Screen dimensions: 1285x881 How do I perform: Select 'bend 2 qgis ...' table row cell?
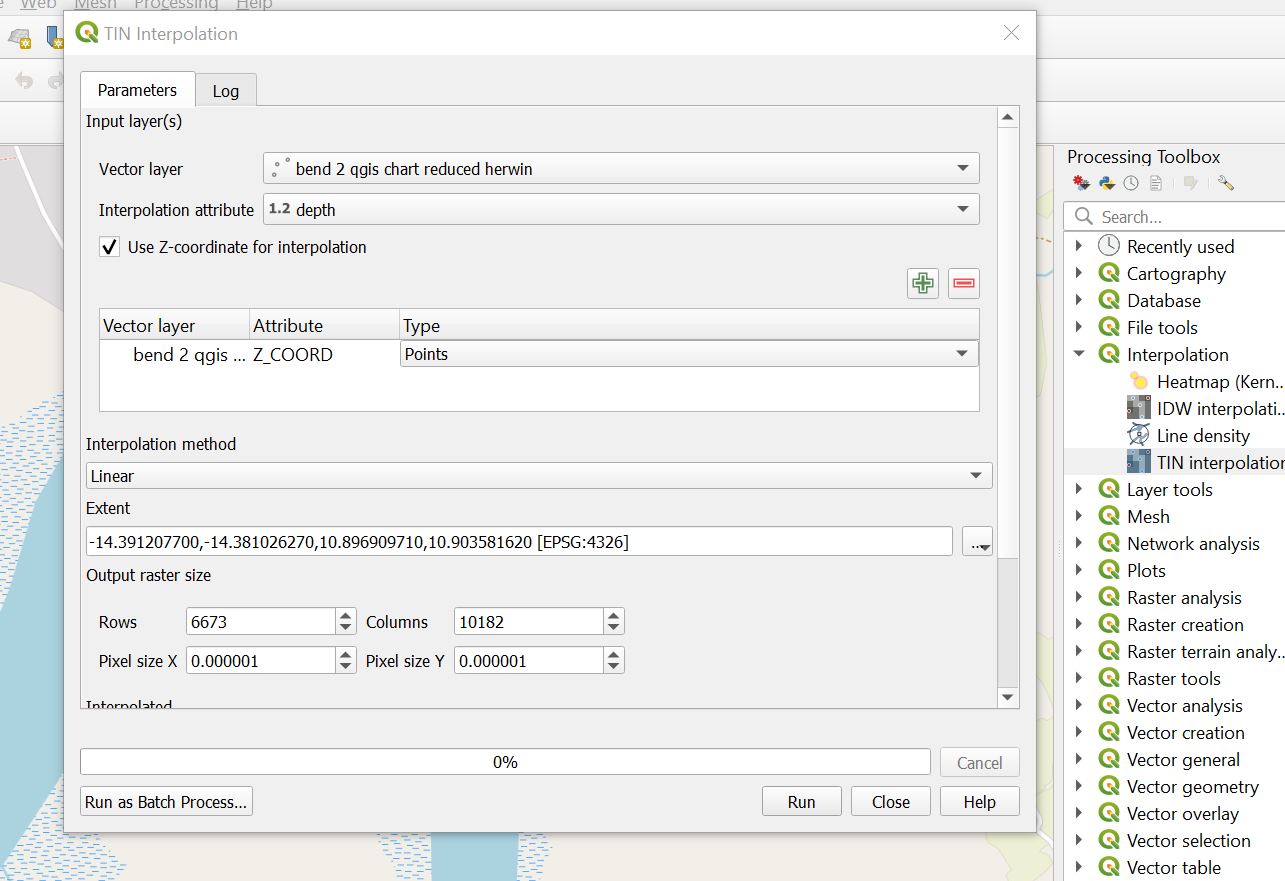point(175,354)
